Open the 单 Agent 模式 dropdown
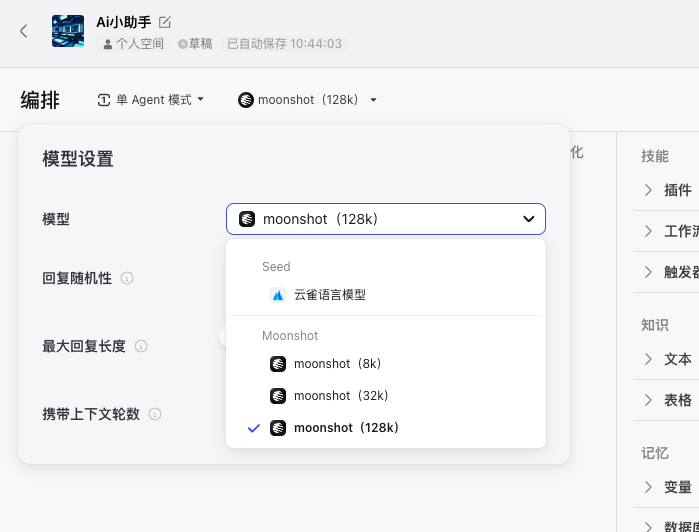The image size is (699, 532). (151, 99)
